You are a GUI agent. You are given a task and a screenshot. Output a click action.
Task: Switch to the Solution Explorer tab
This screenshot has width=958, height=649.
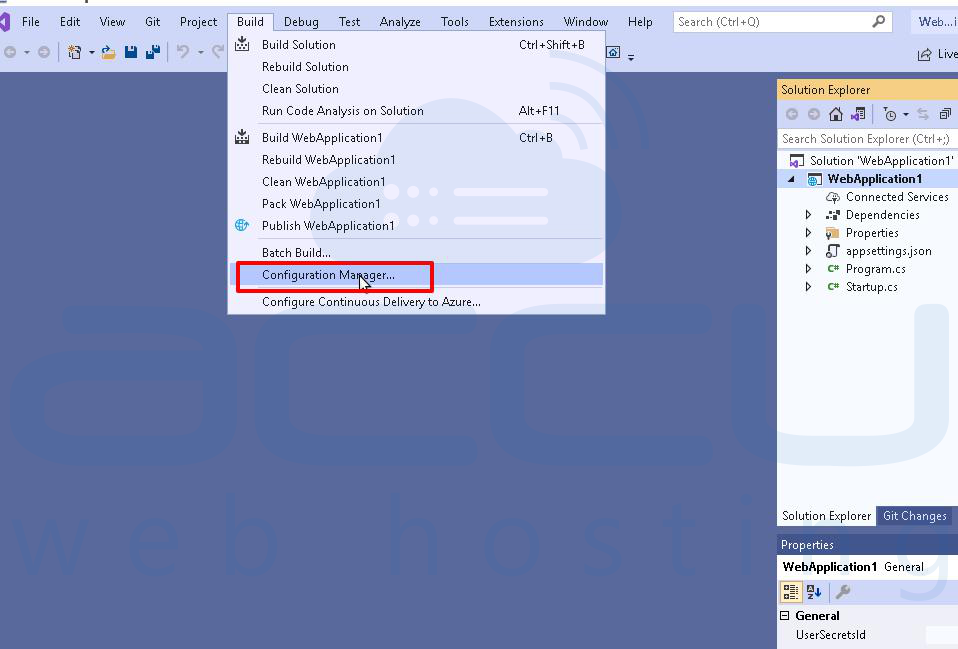(826, 516)
